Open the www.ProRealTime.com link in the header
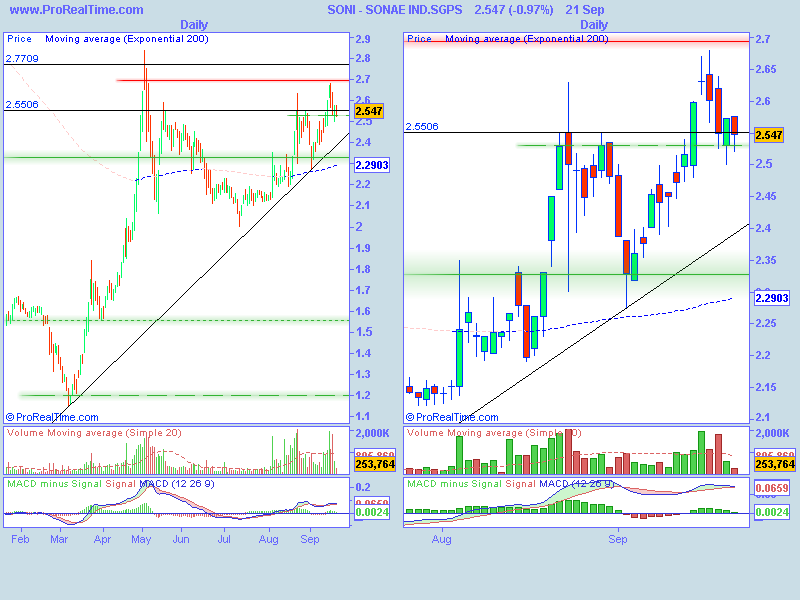This screenshot has height=600, width=800. click(77, 10)
